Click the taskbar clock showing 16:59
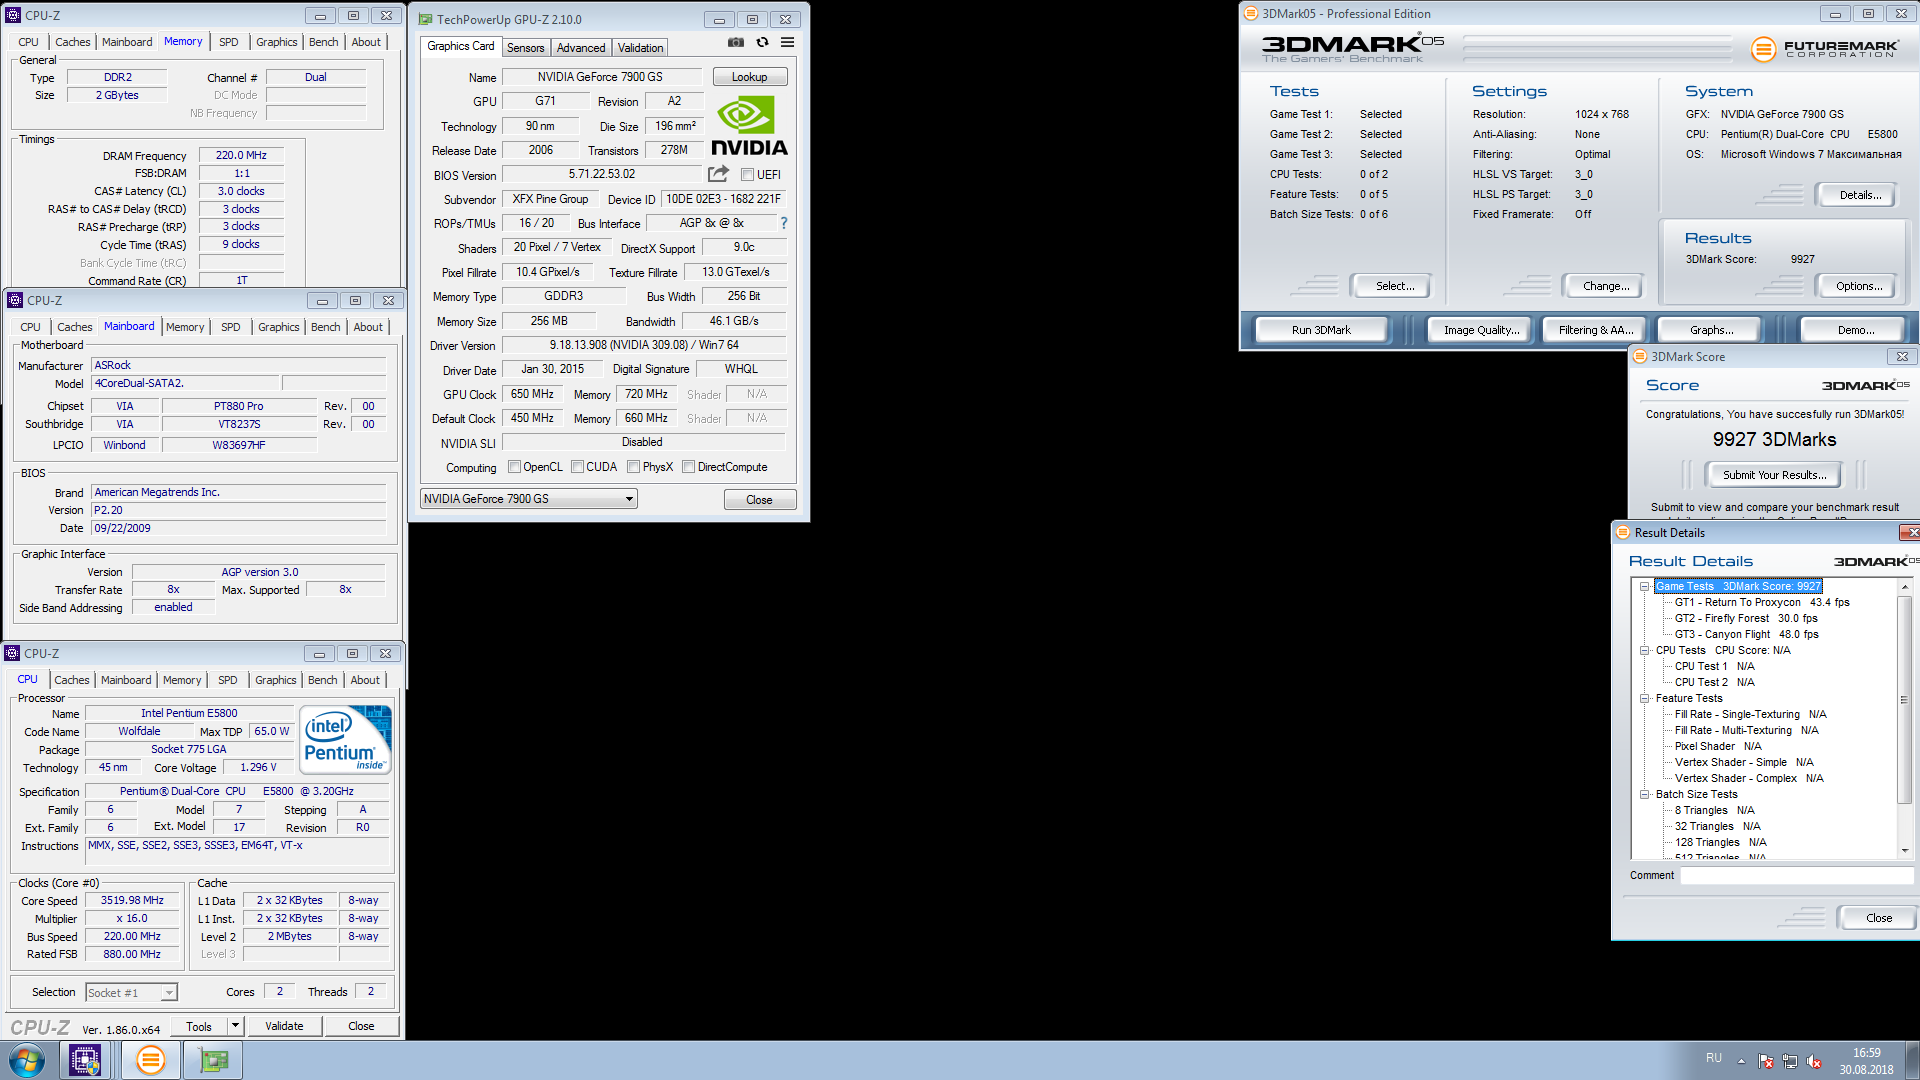The height and width of the screenshot is (1080, 1920). point(1866,1061)
